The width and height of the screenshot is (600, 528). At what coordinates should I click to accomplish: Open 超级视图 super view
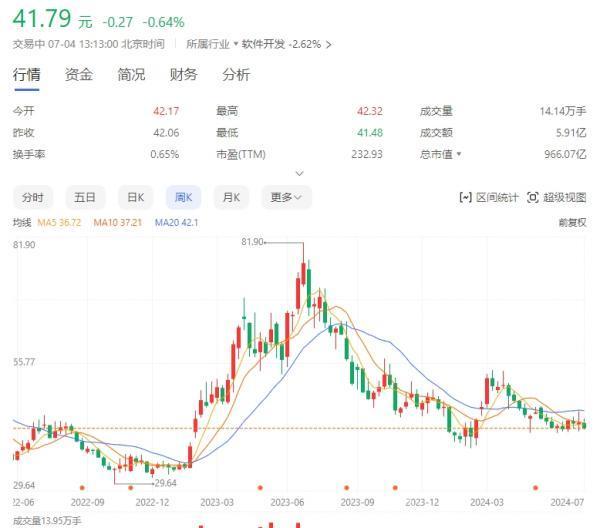556,197
